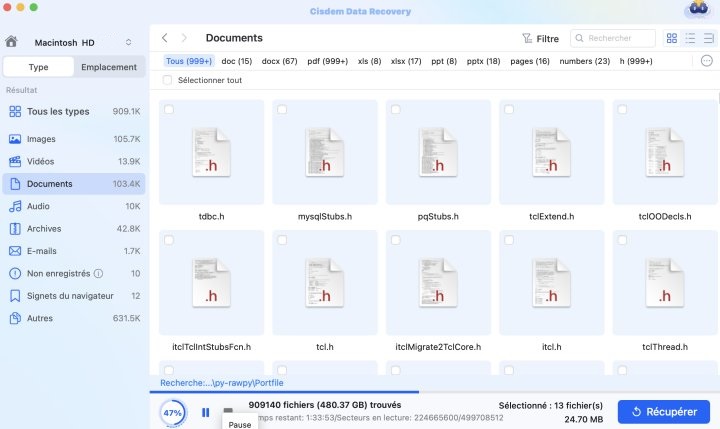This screenshot has width=720, height=429.
Task: Select the tclThread.h file thumbnail
Action: tap(665, 283)
